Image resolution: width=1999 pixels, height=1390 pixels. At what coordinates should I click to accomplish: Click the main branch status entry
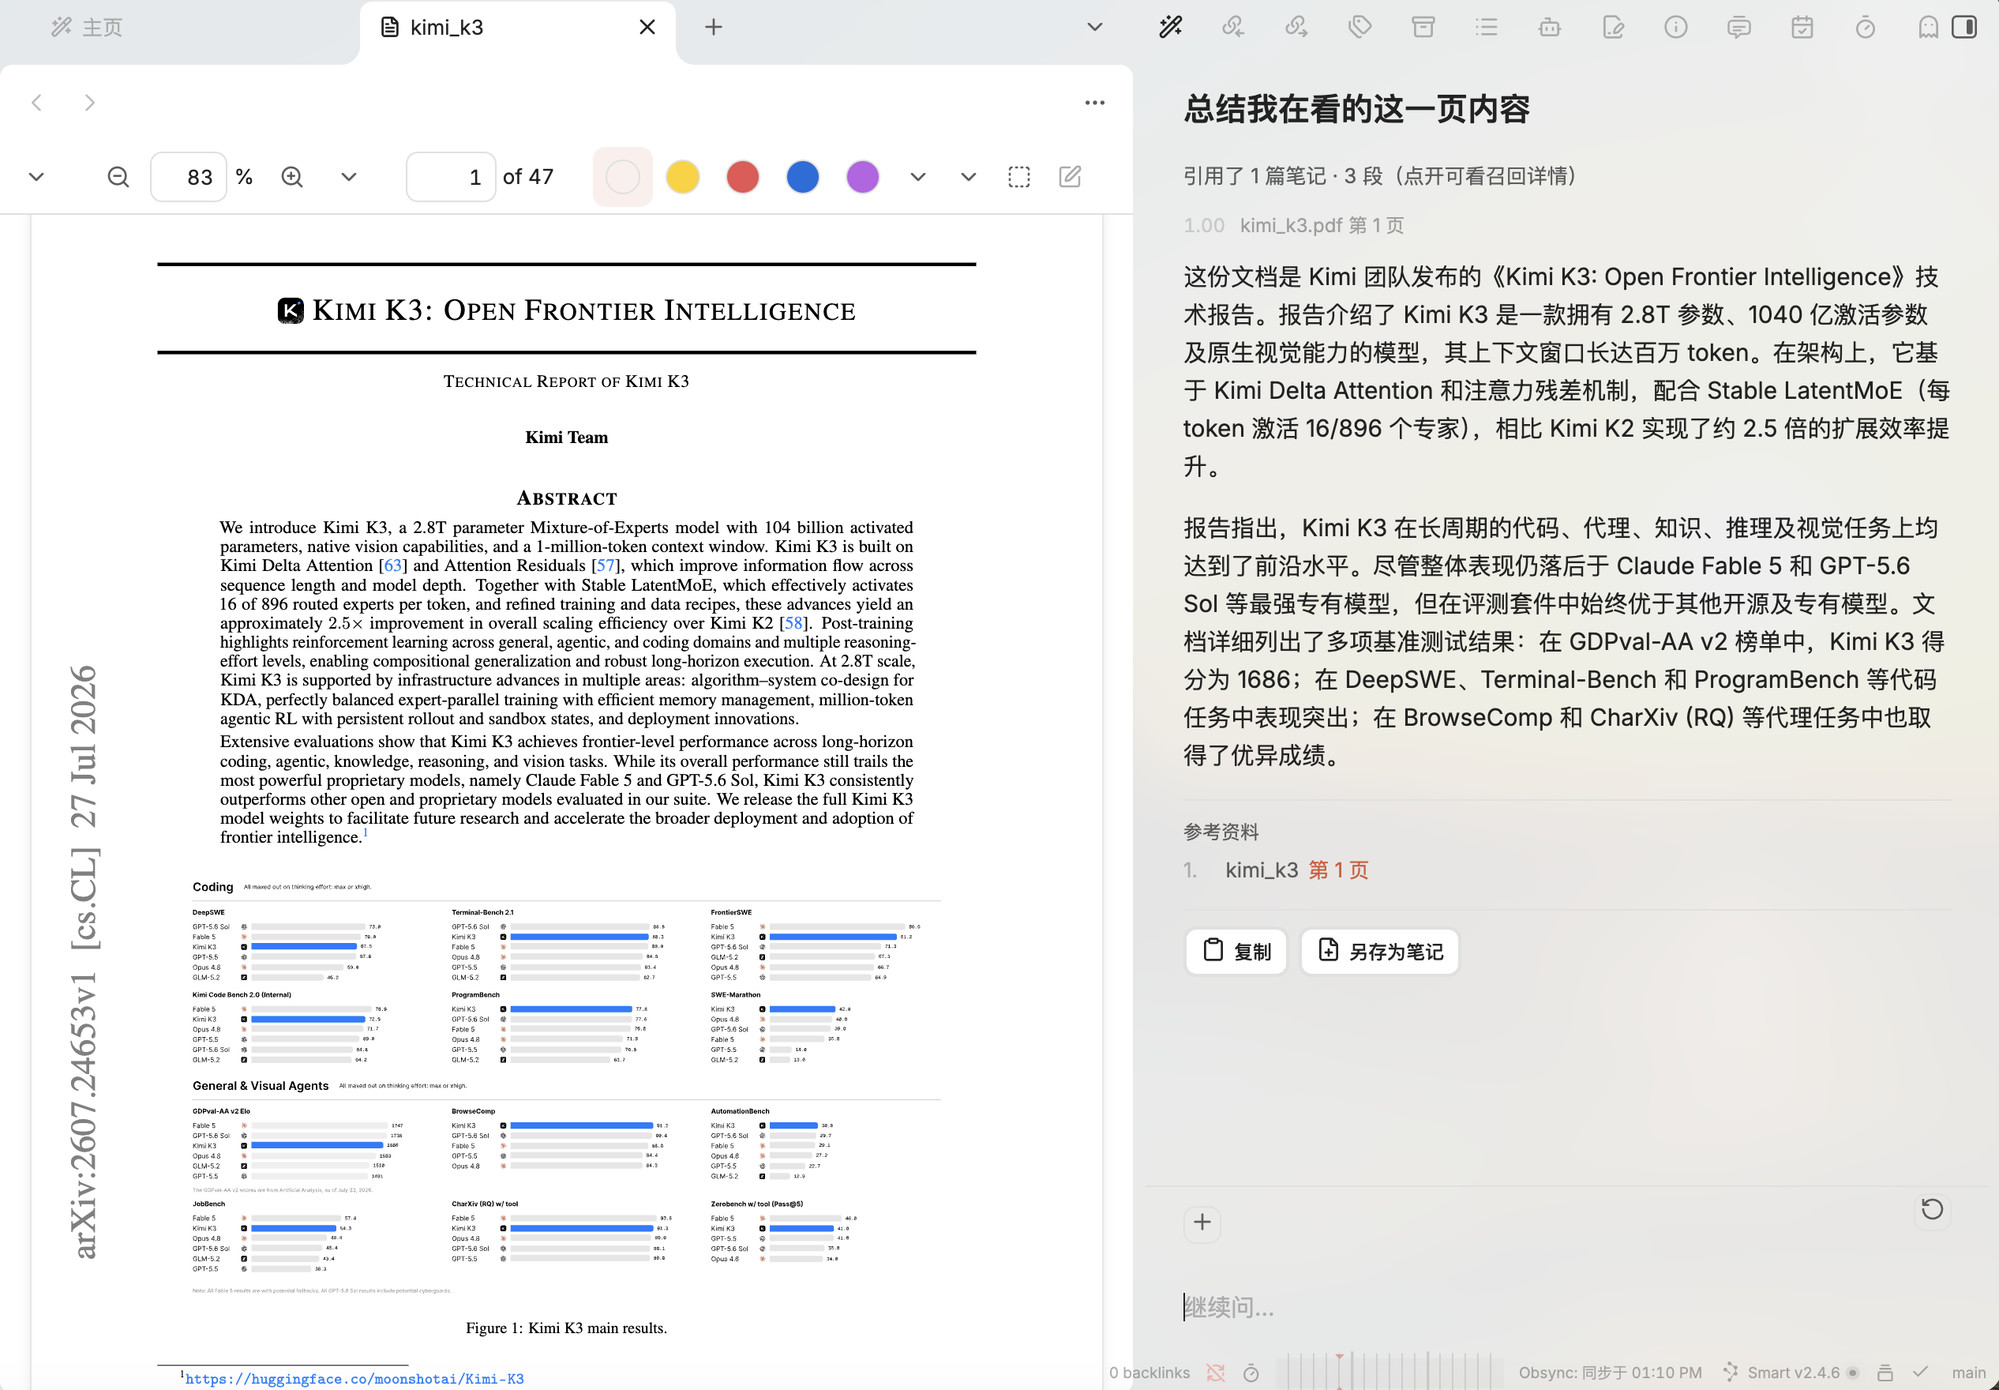pyautogui.click(x=1968, y=1373)
